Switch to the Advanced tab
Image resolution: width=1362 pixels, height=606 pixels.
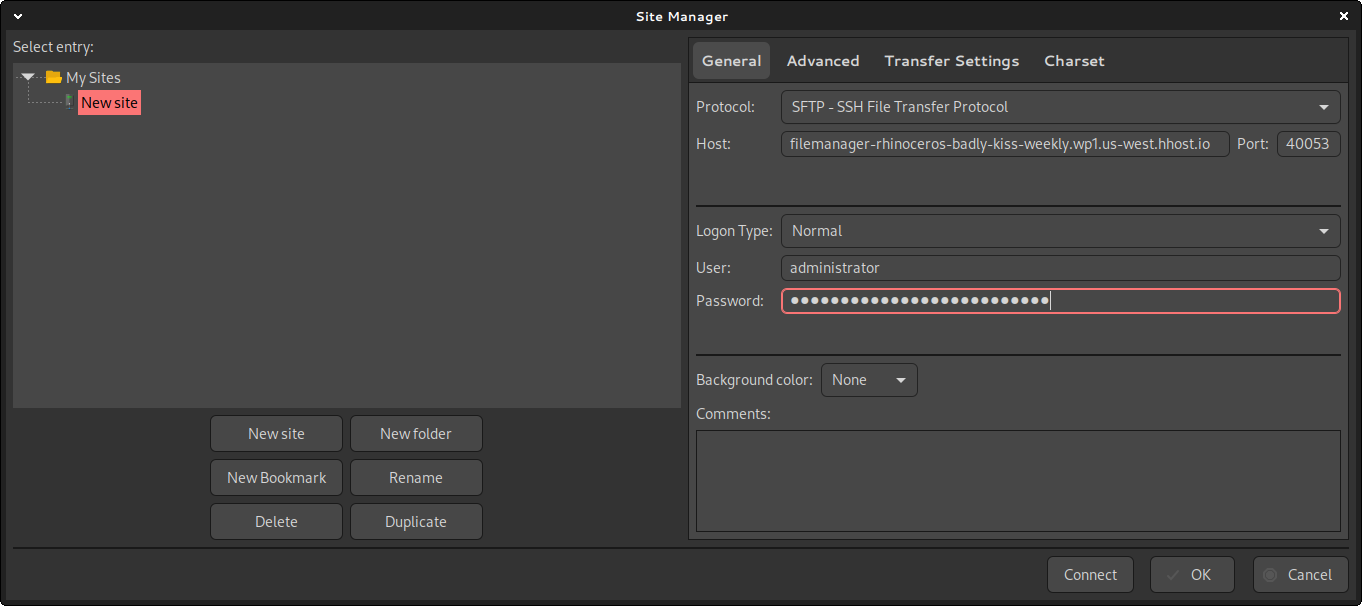click(822, 61)
